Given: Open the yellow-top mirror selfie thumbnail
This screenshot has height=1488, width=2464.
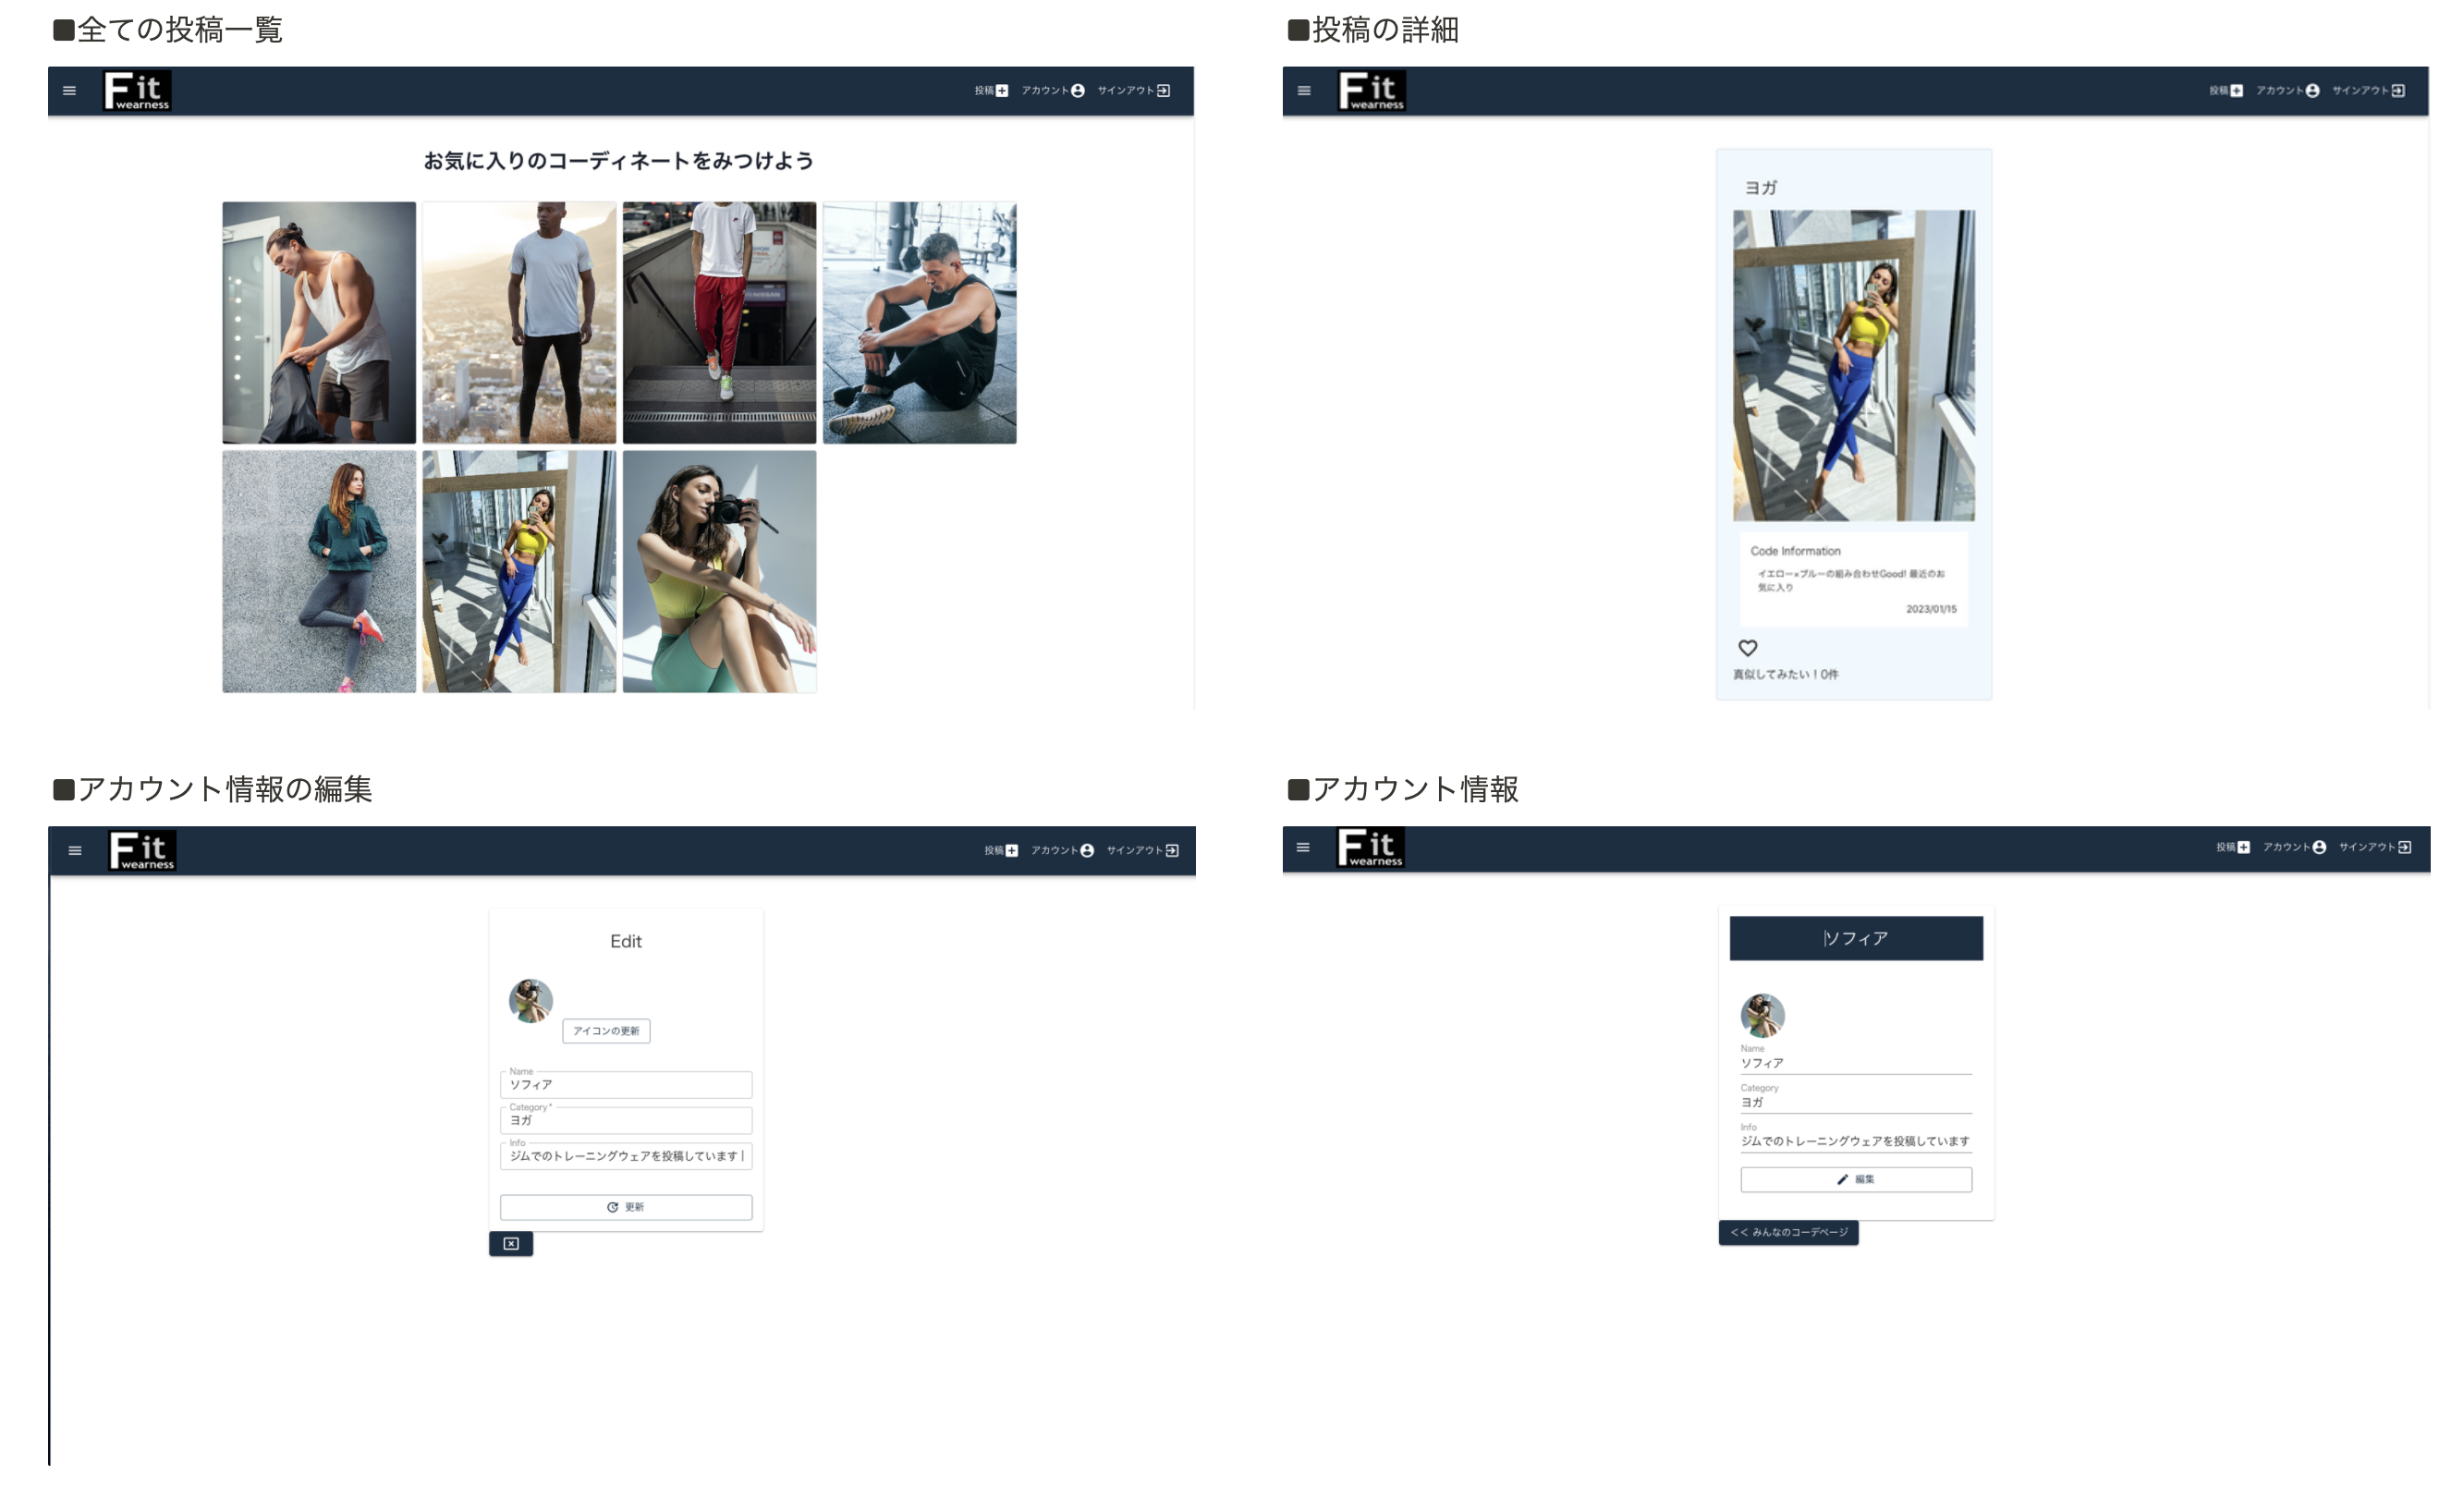Looking at the screenshot, I should click(x=518, y=570).
